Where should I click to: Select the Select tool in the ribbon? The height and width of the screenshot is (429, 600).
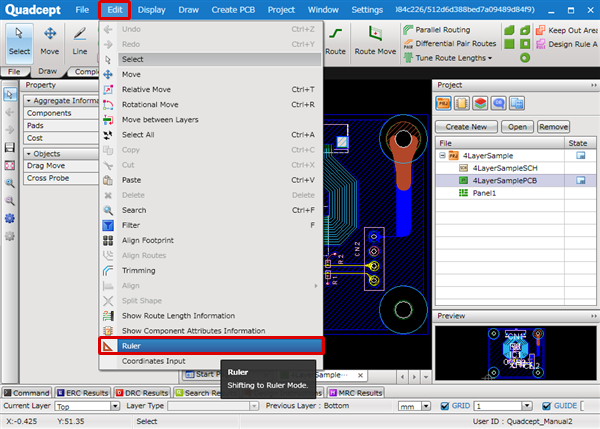pyautogui.click(x=19, y=43)
